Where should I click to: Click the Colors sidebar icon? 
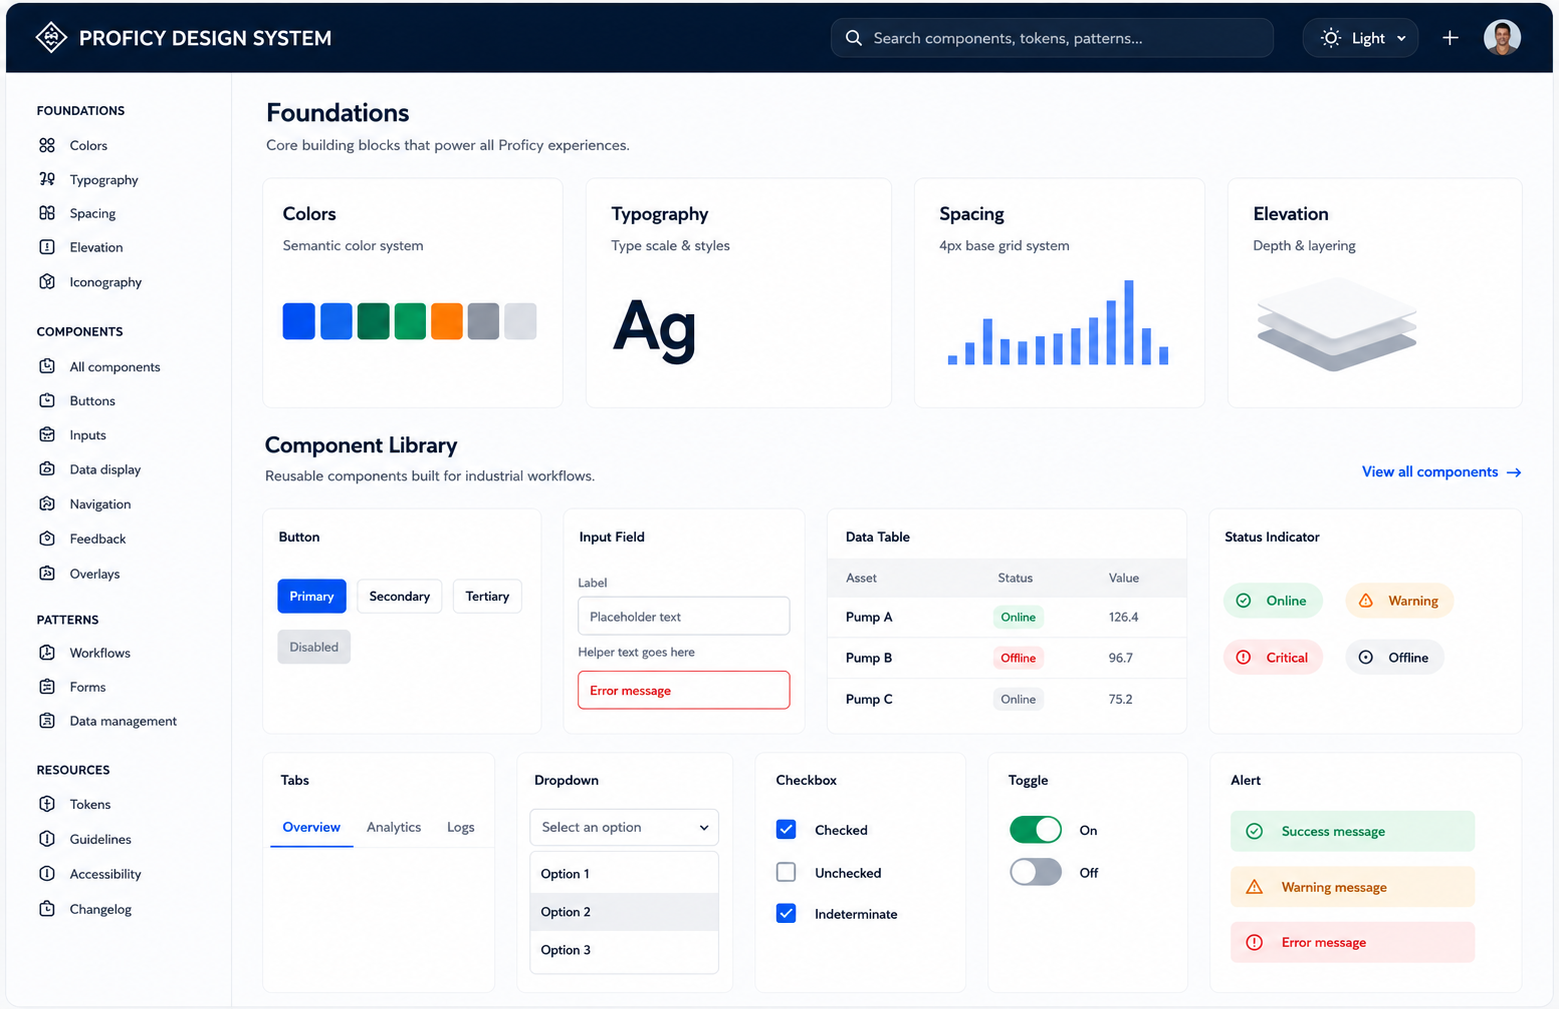point(47,145)
